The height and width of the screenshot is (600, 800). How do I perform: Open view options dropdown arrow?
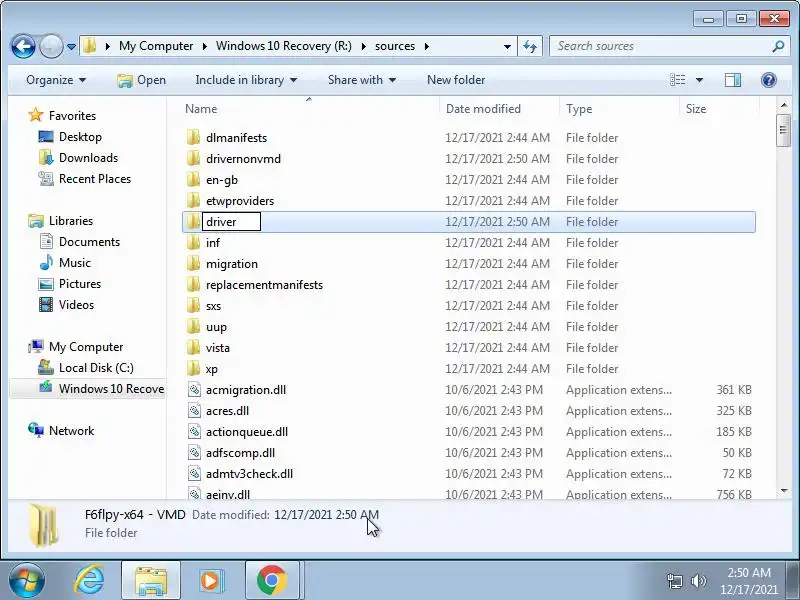pyautogui.click(x=699, y=80)
